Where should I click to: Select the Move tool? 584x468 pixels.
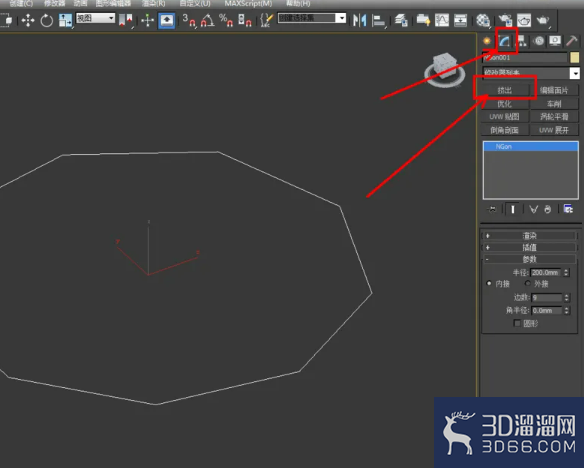pyautogui.click(x=28, y=20)
